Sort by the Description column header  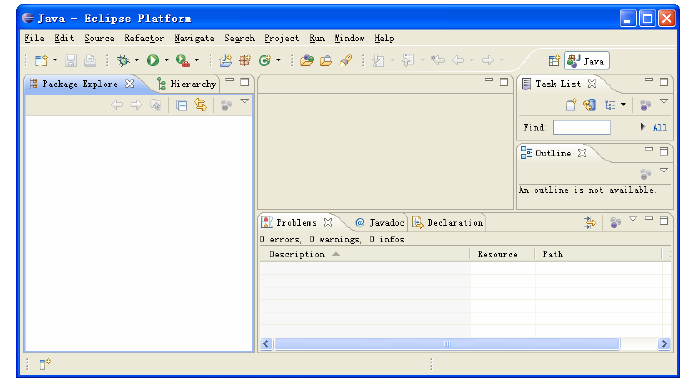364,254
